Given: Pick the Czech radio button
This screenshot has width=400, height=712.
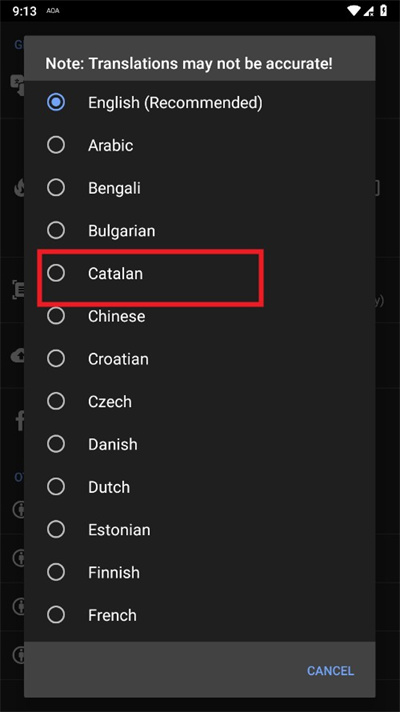Looking at the screenshot, I should (56, 401).
